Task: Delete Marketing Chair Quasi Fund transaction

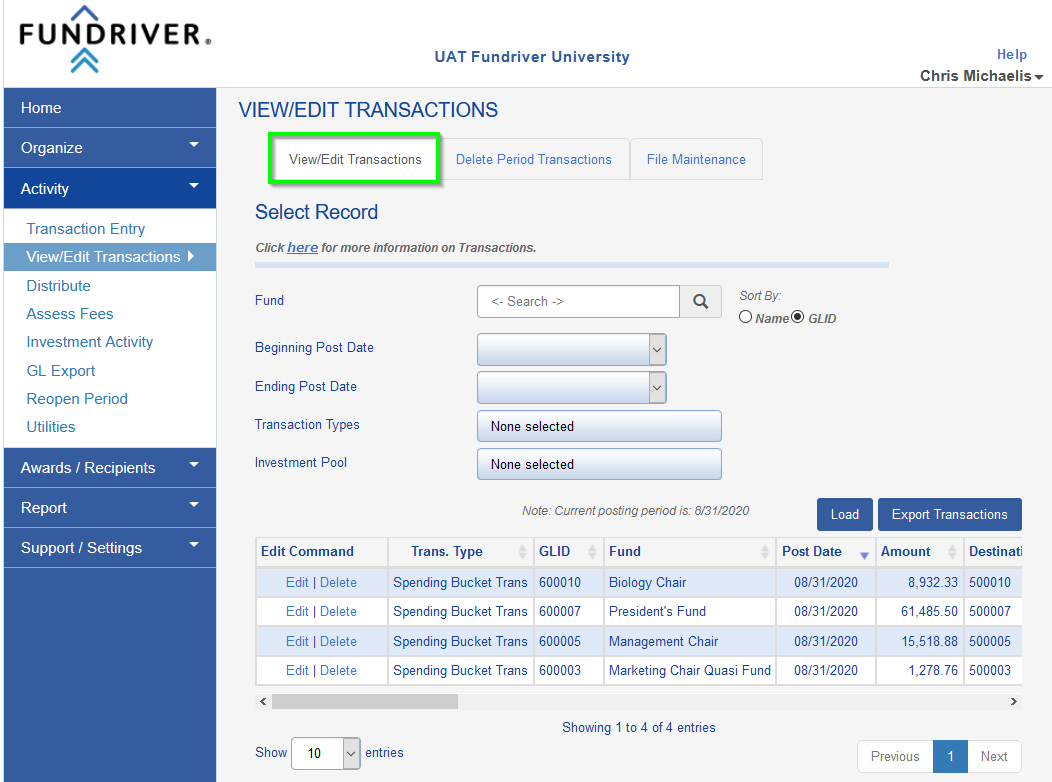Action: point(338,671)
